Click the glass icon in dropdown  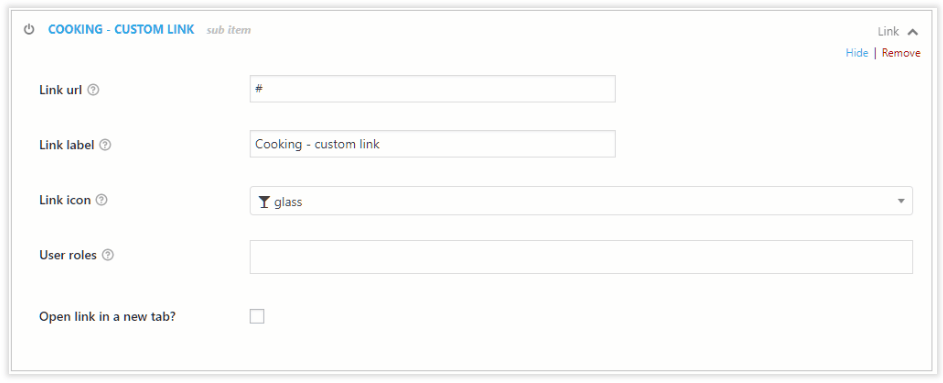[x=264, y=202]
